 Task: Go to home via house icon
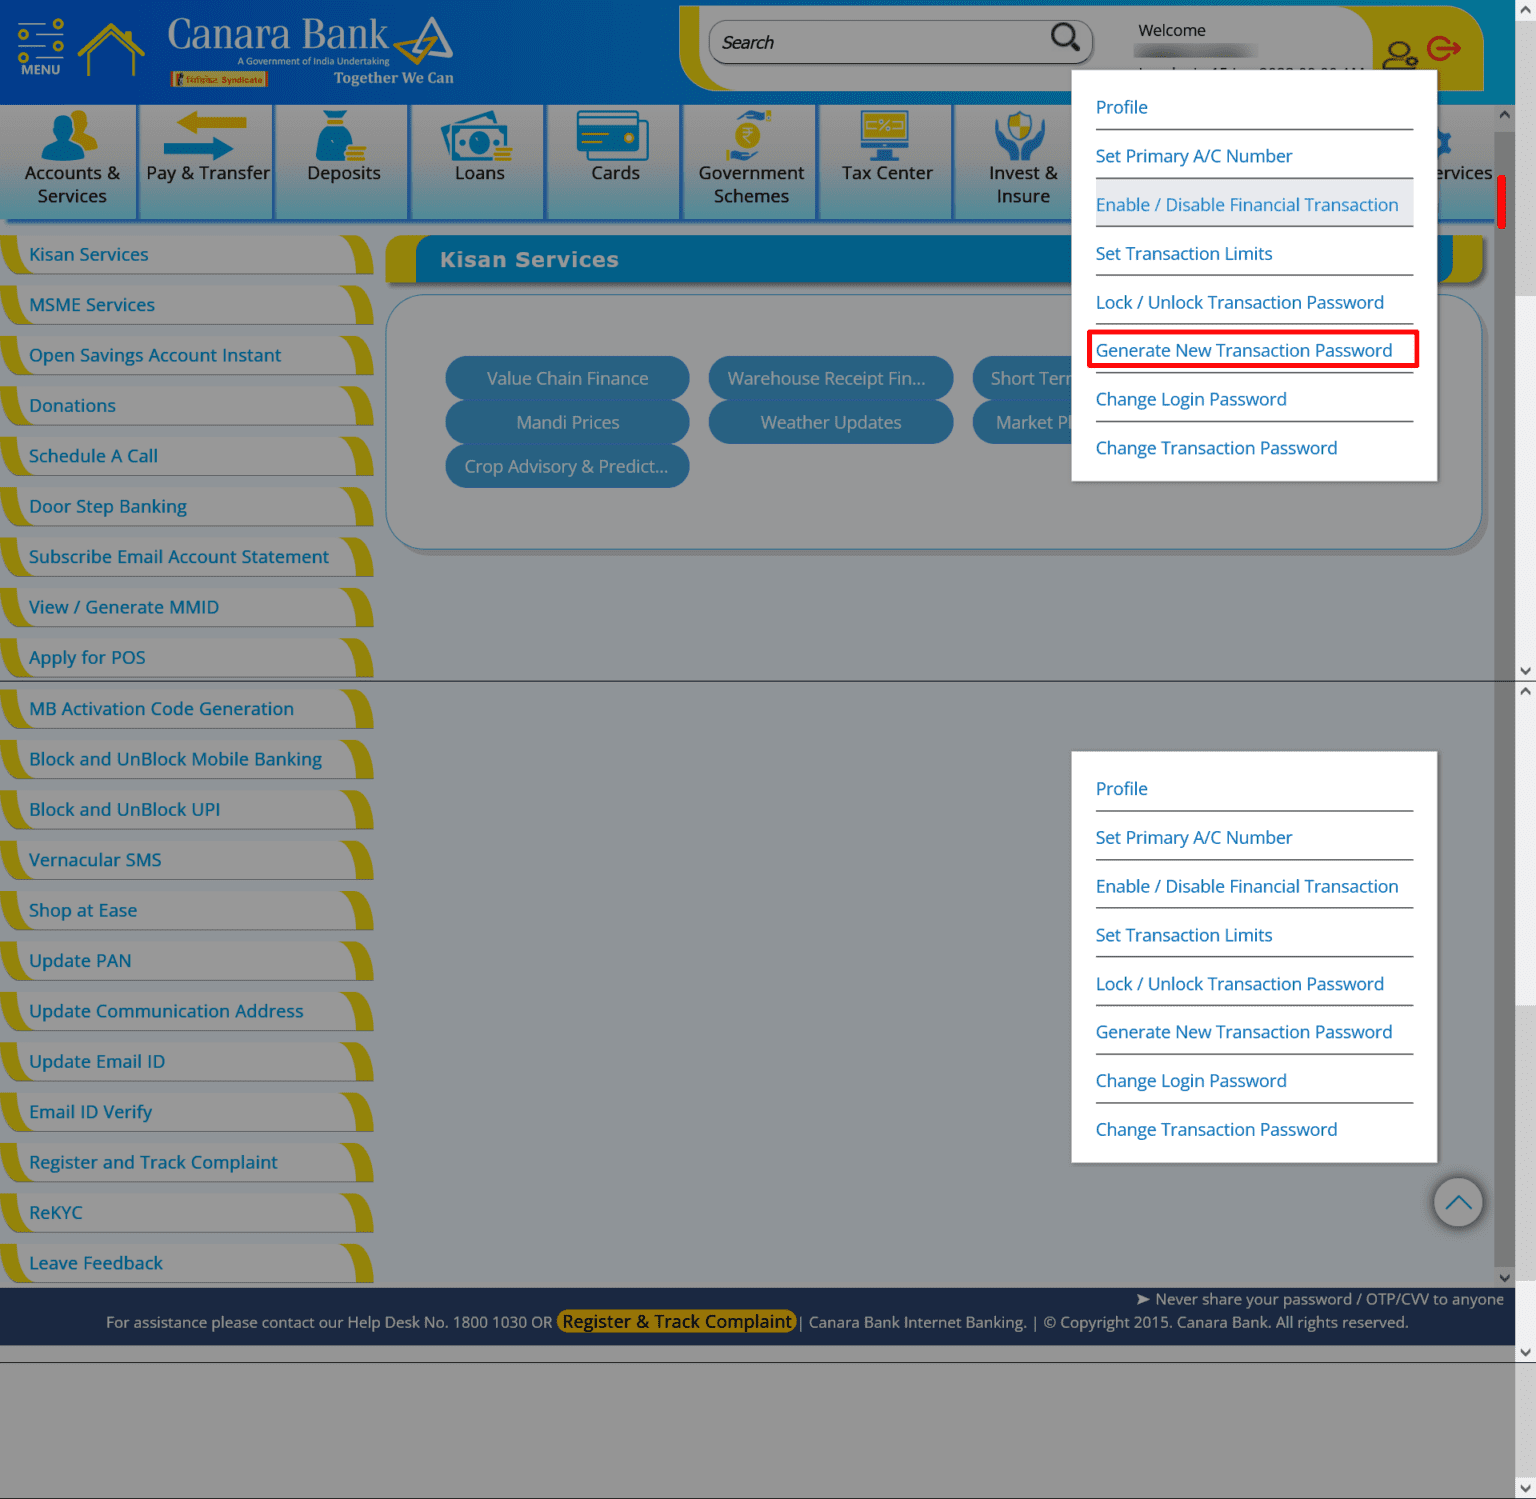point(111,50)
